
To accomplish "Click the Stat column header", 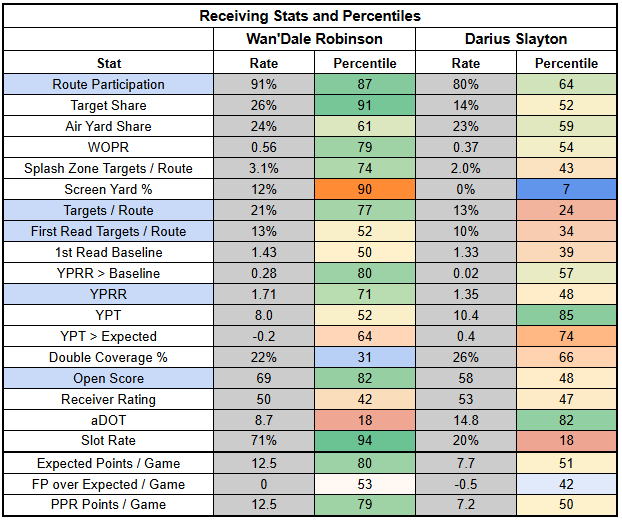I will [x=109, y=63].
